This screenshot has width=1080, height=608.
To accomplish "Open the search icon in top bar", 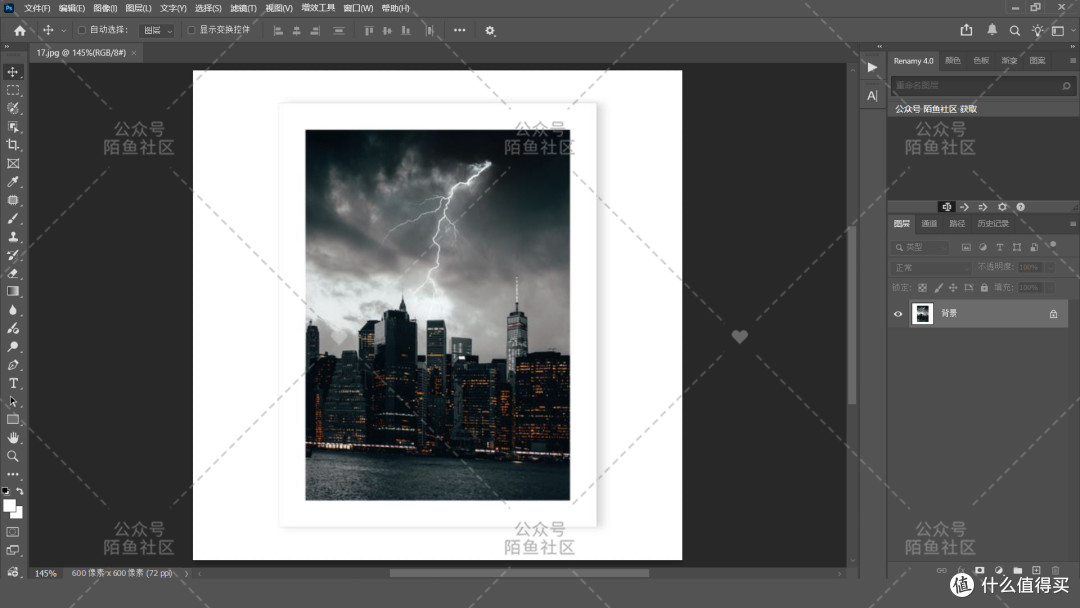I will click(x=1015, y=30).
